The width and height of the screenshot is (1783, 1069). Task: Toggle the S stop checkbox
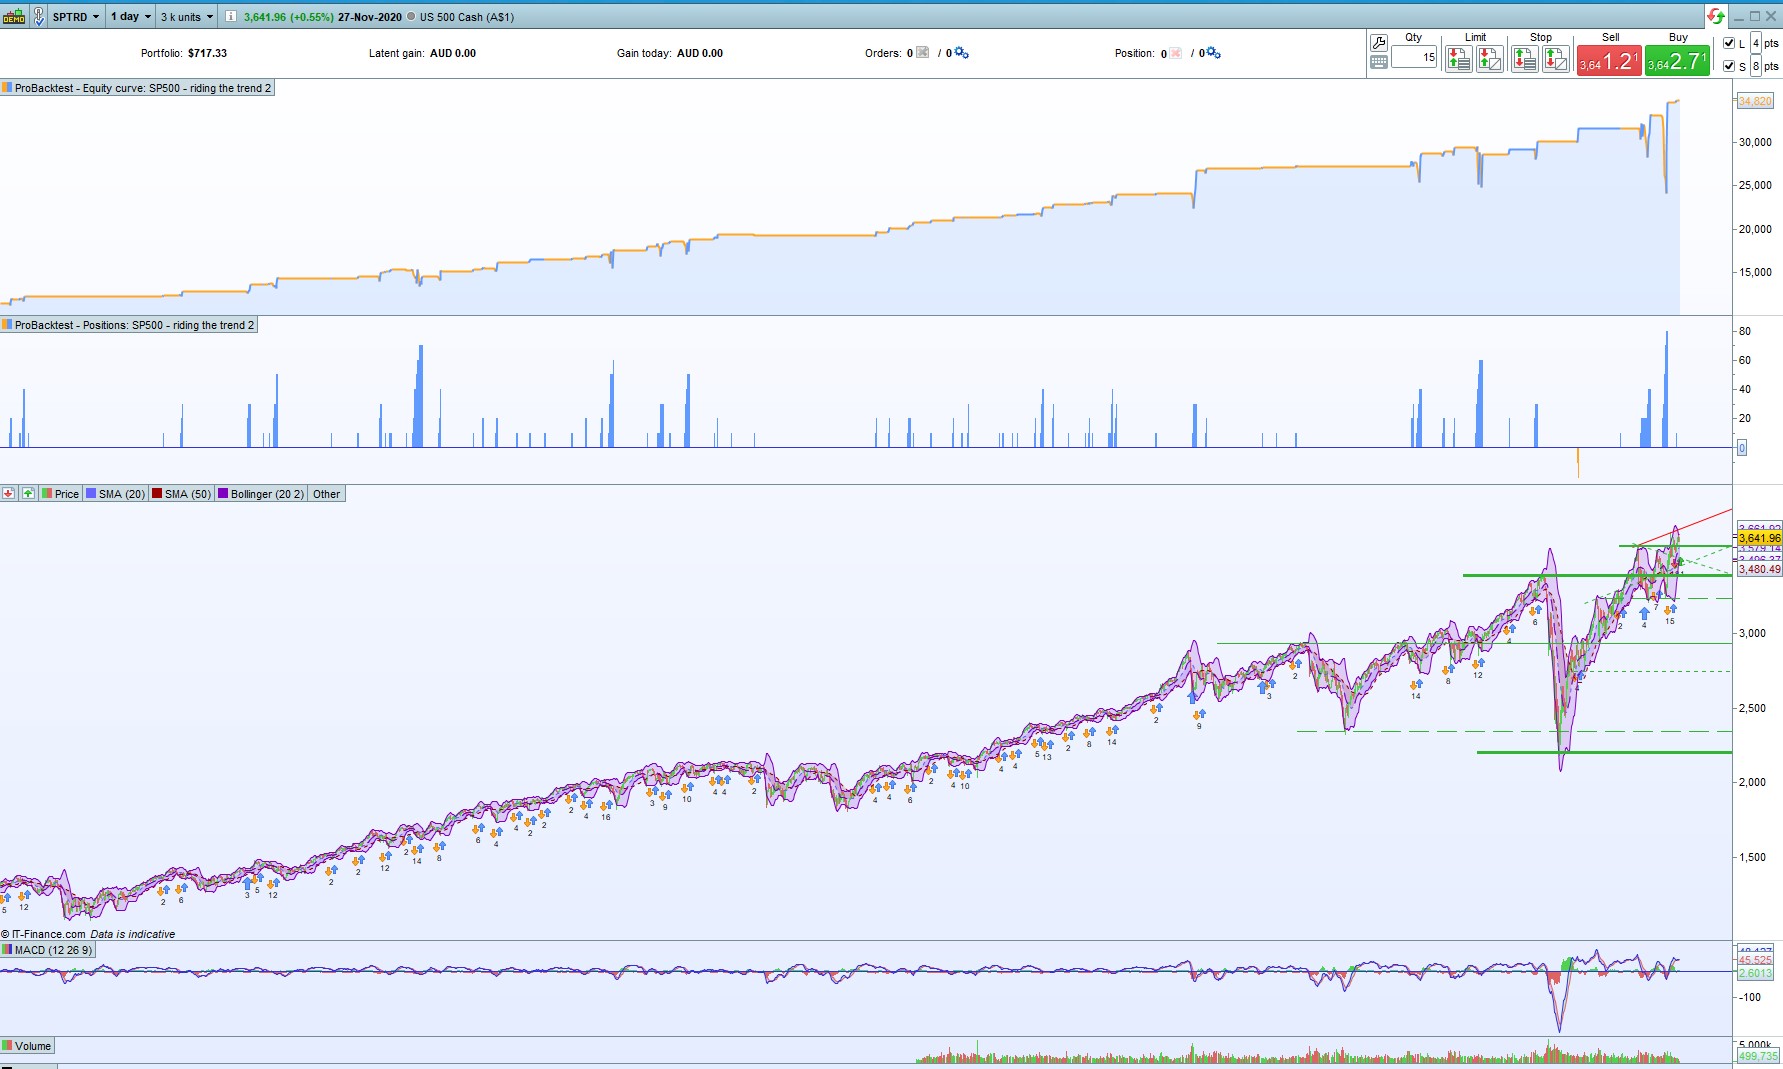point(1729,66)
